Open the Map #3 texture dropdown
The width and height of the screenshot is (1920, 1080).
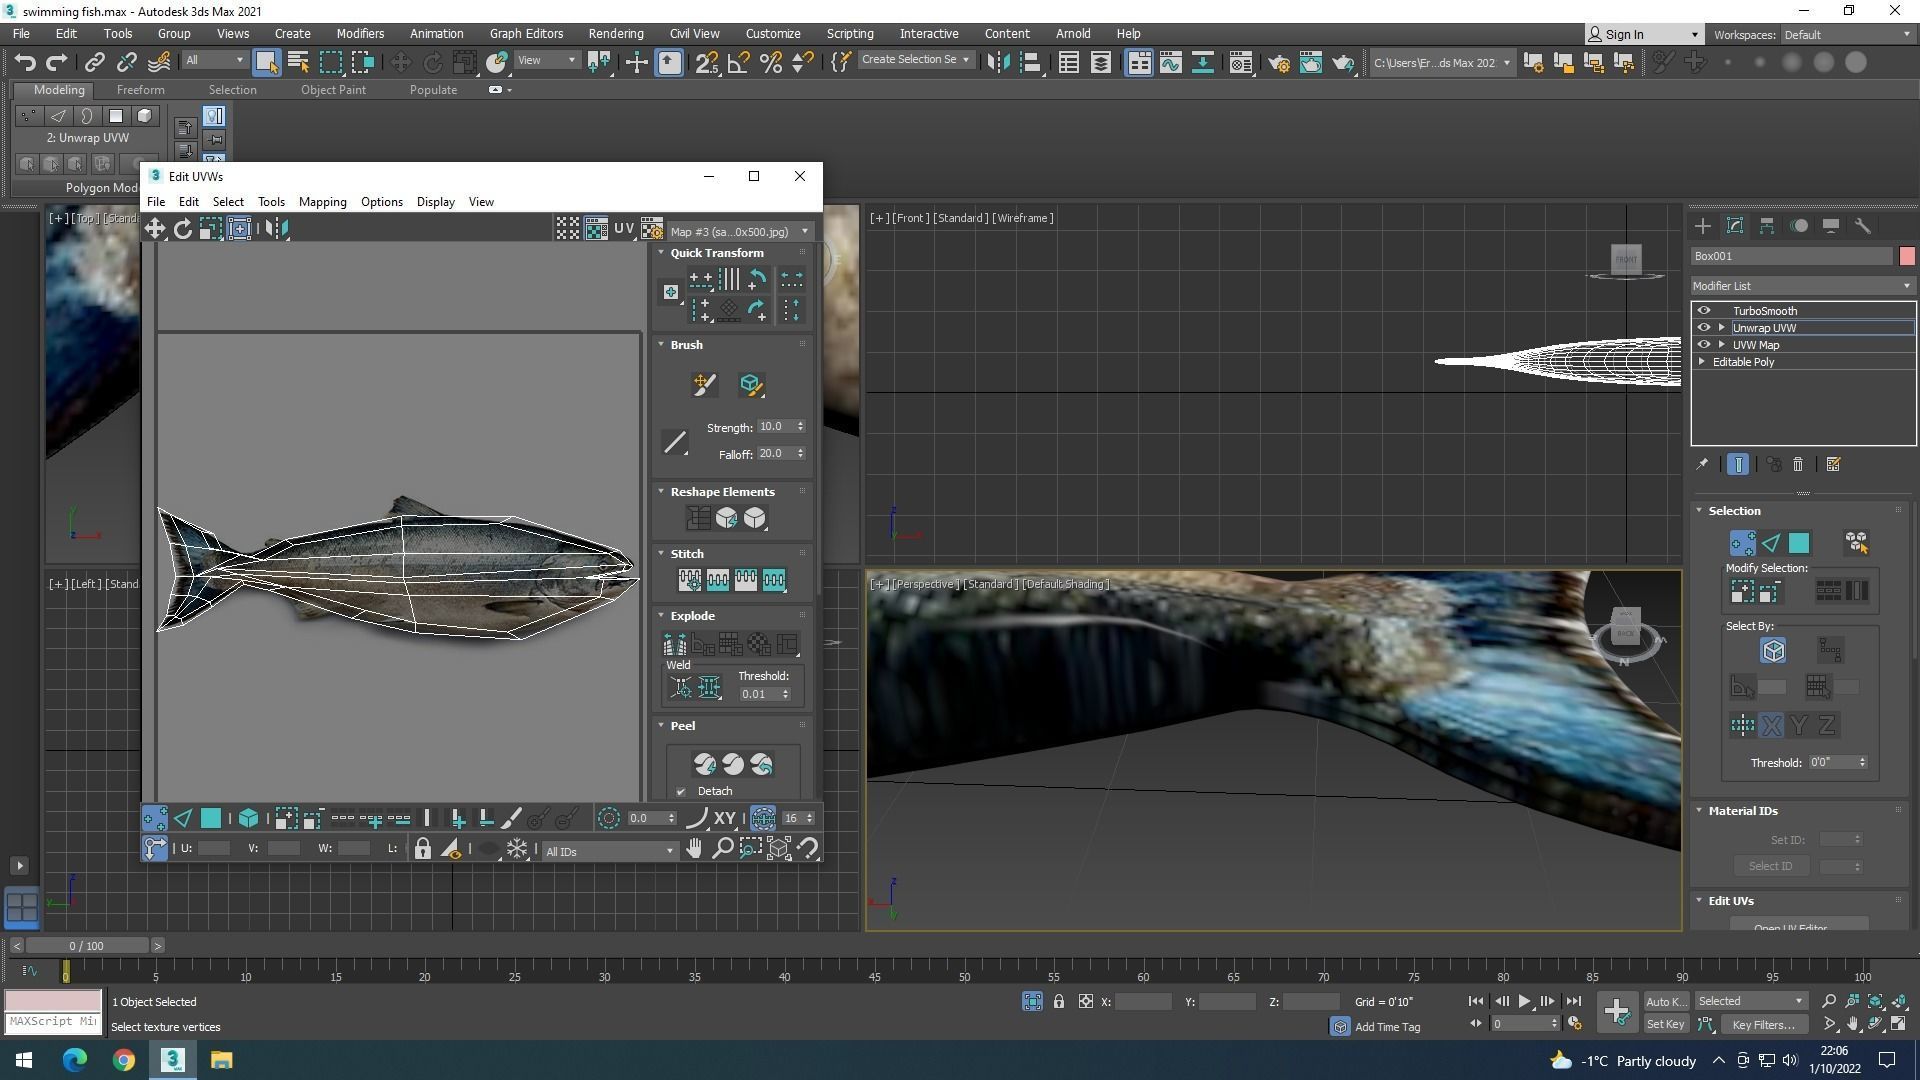[x=740, y=232]
